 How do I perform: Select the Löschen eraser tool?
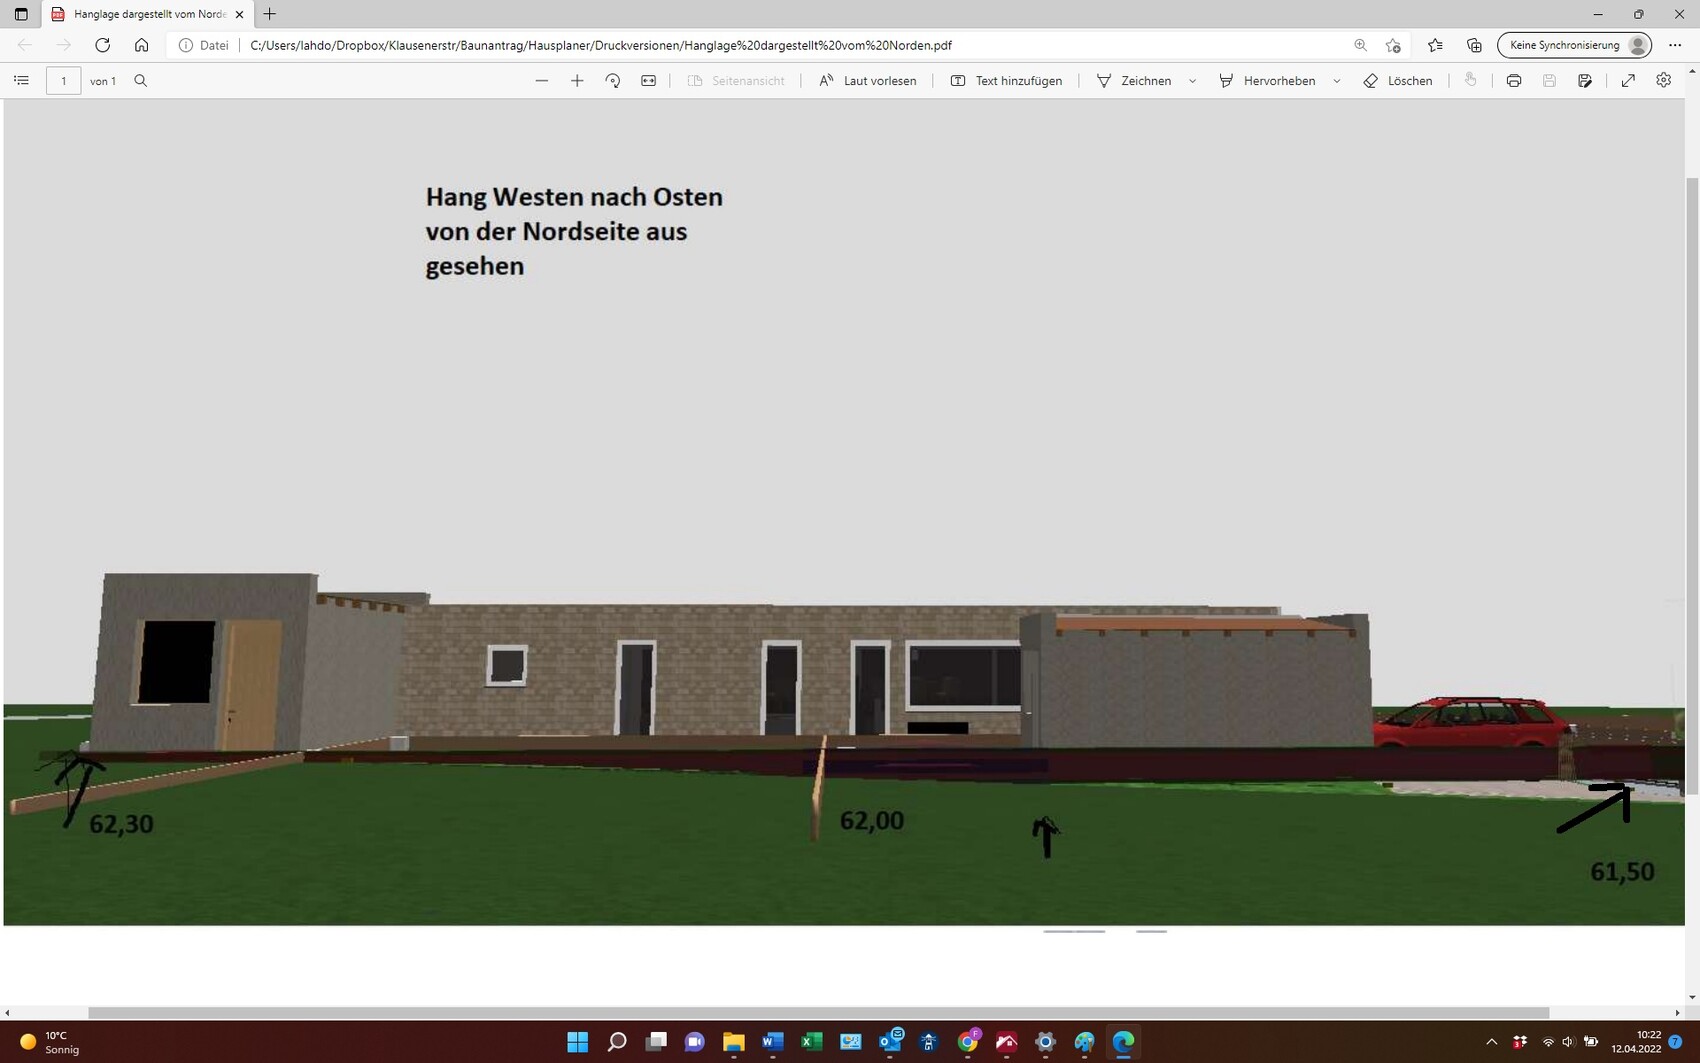(x=1398, y=81)
